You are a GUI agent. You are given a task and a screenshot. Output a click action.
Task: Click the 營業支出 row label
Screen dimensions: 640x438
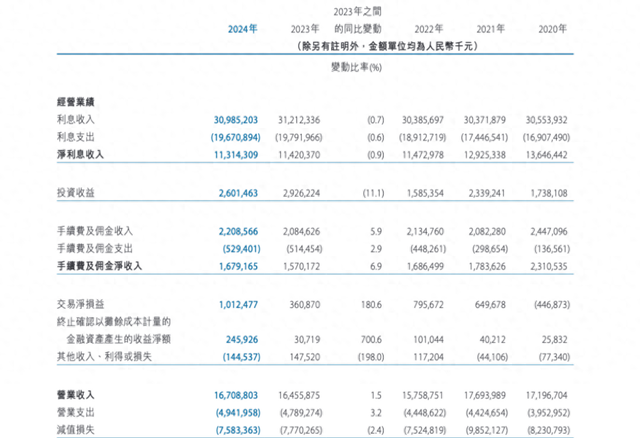point(76,413)
